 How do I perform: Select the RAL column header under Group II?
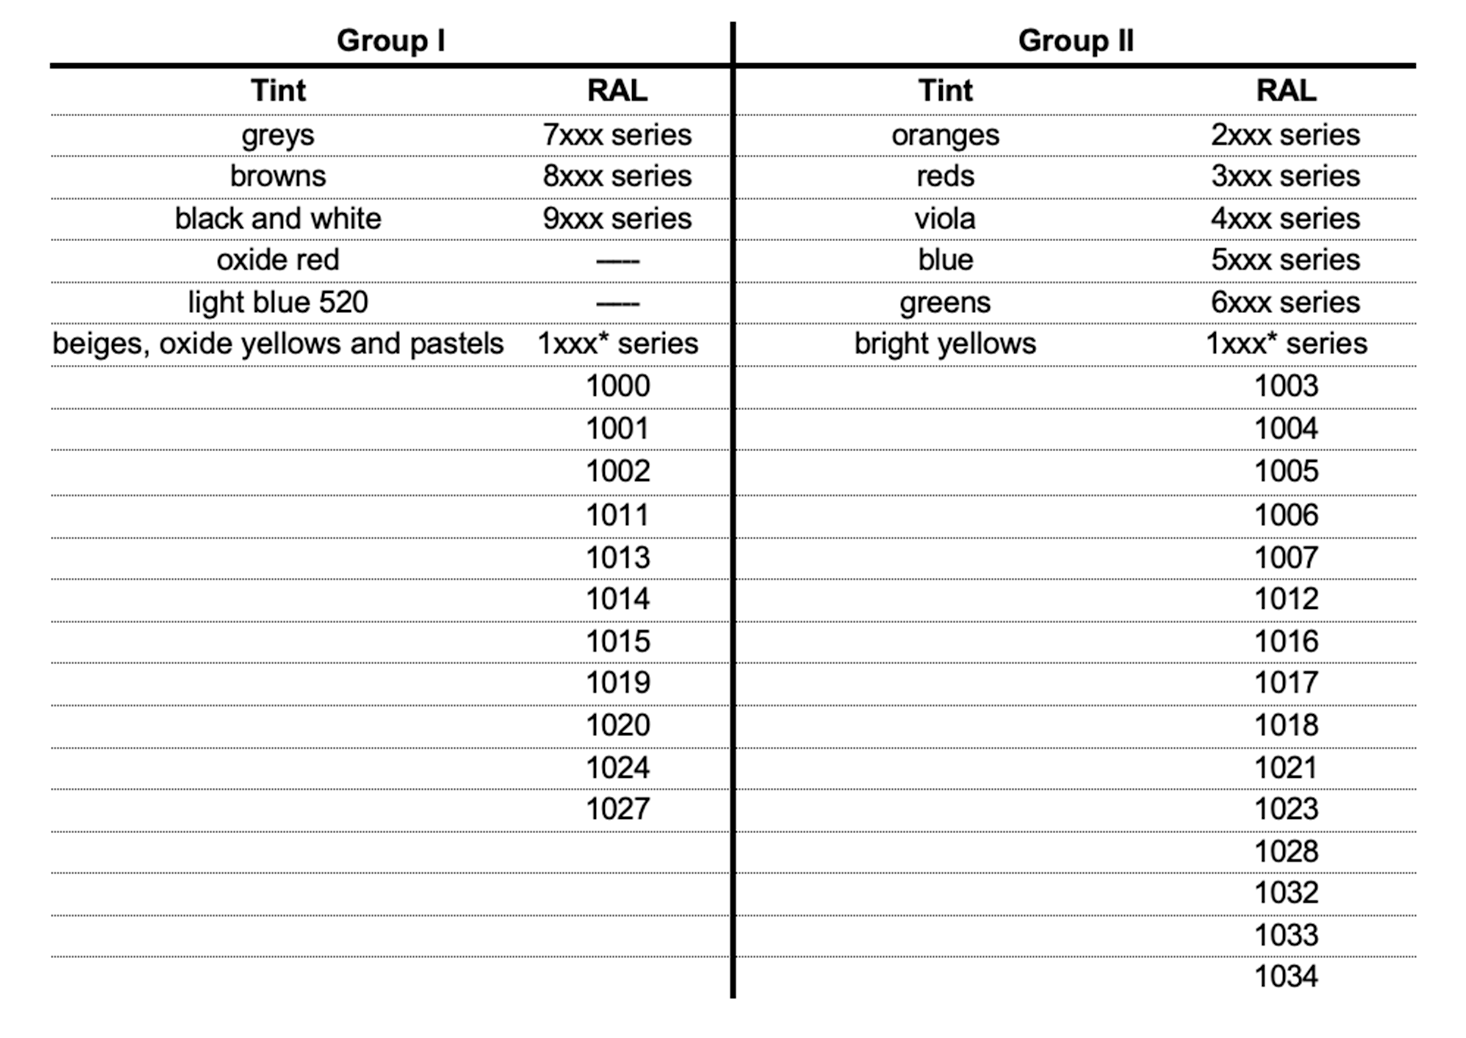[1285, 91]
